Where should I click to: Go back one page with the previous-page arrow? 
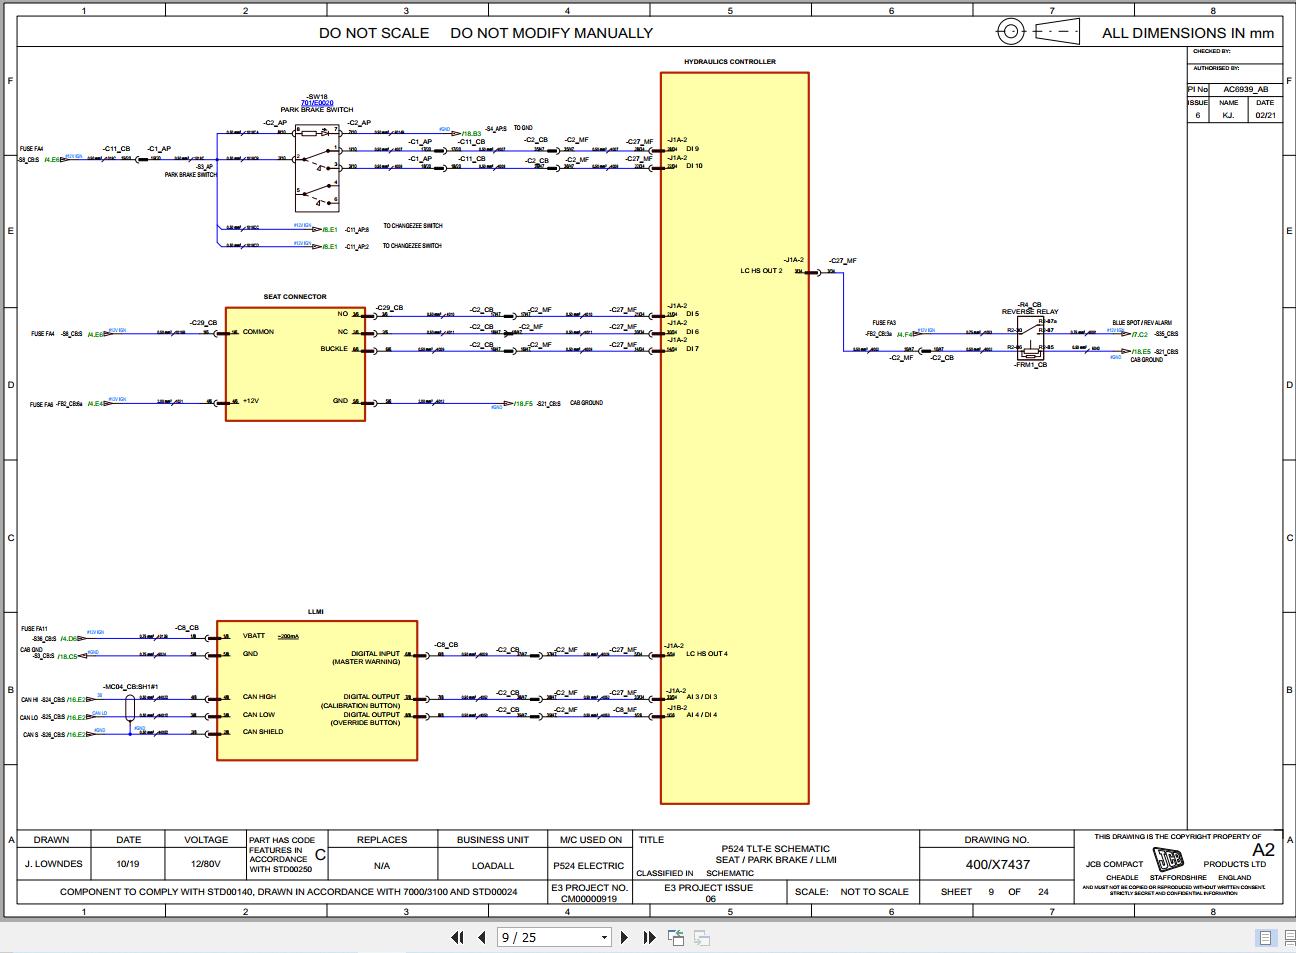482,936
